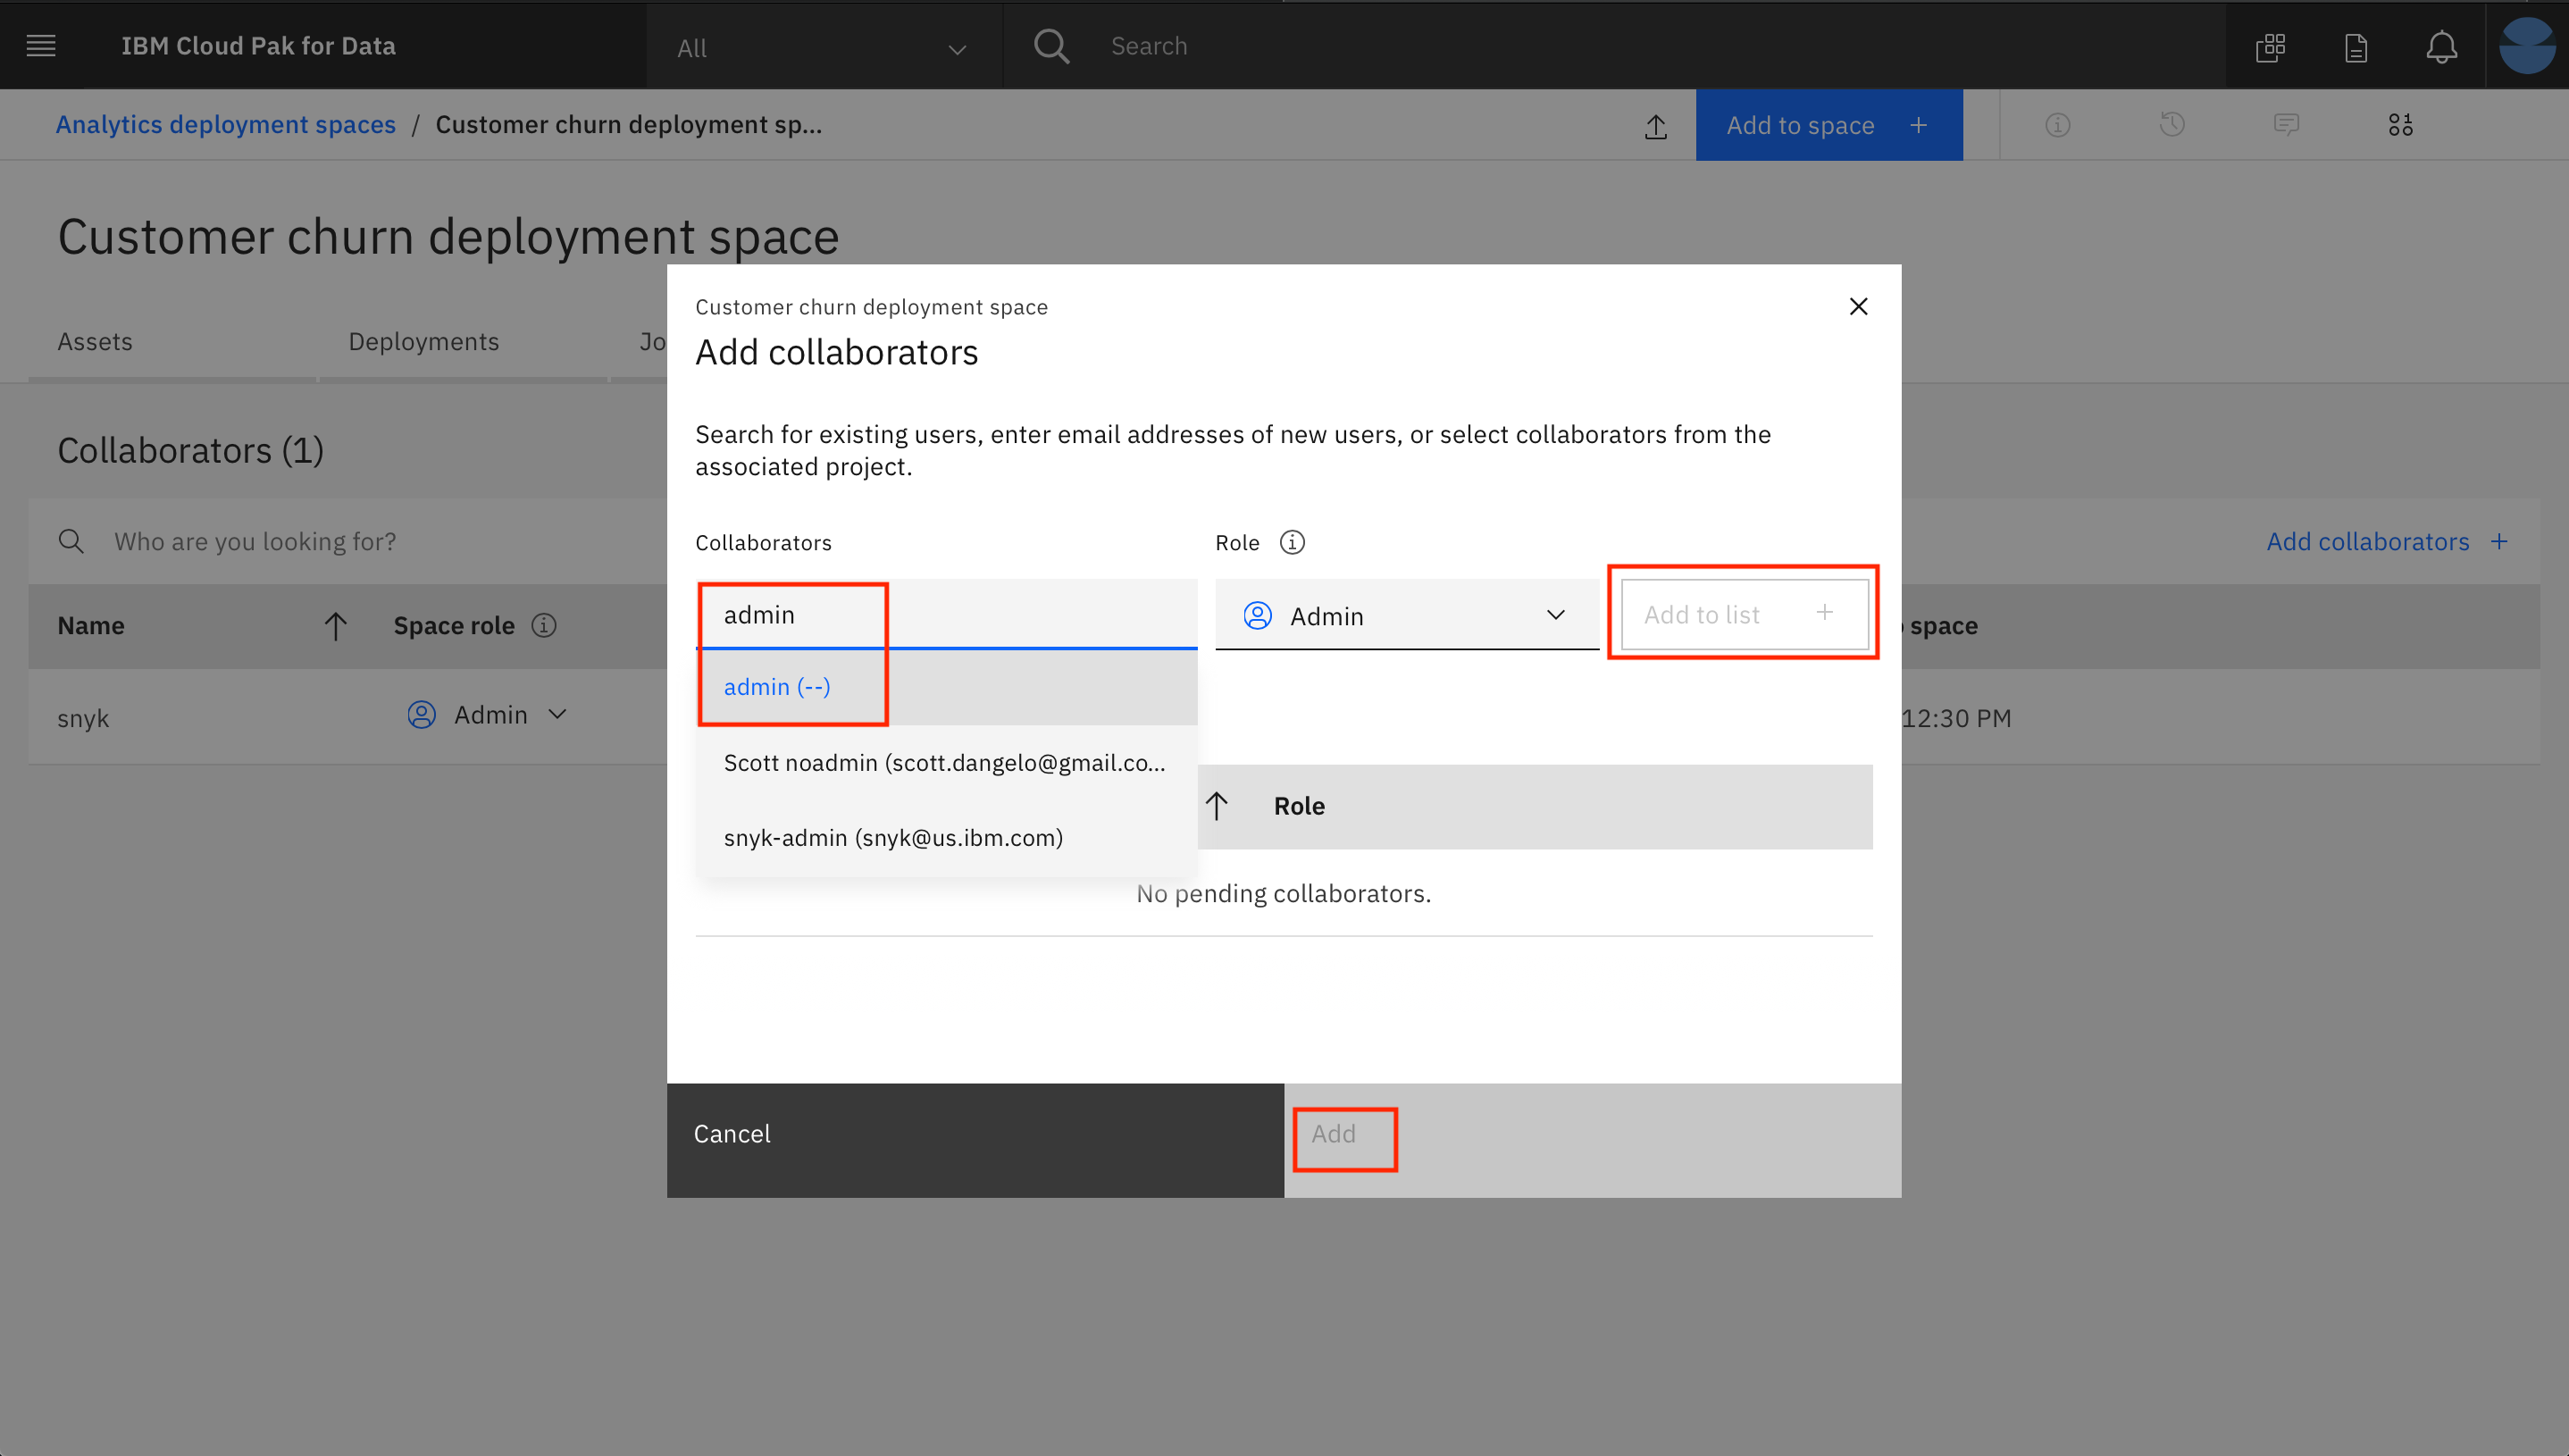2569x1456 pixels.
Task: Click the upload/export space icon
Action: pyautogui.click(x=1655, y=126)
